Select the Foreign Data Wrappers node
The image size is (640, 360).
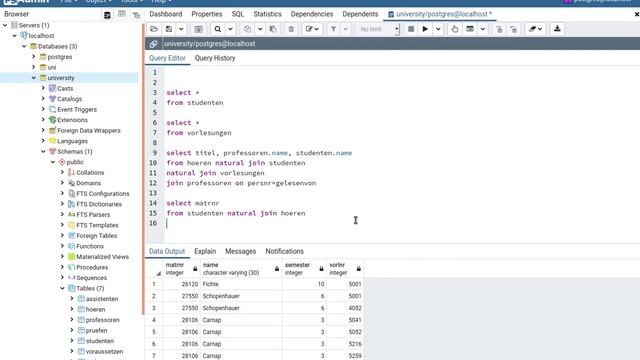89,131
